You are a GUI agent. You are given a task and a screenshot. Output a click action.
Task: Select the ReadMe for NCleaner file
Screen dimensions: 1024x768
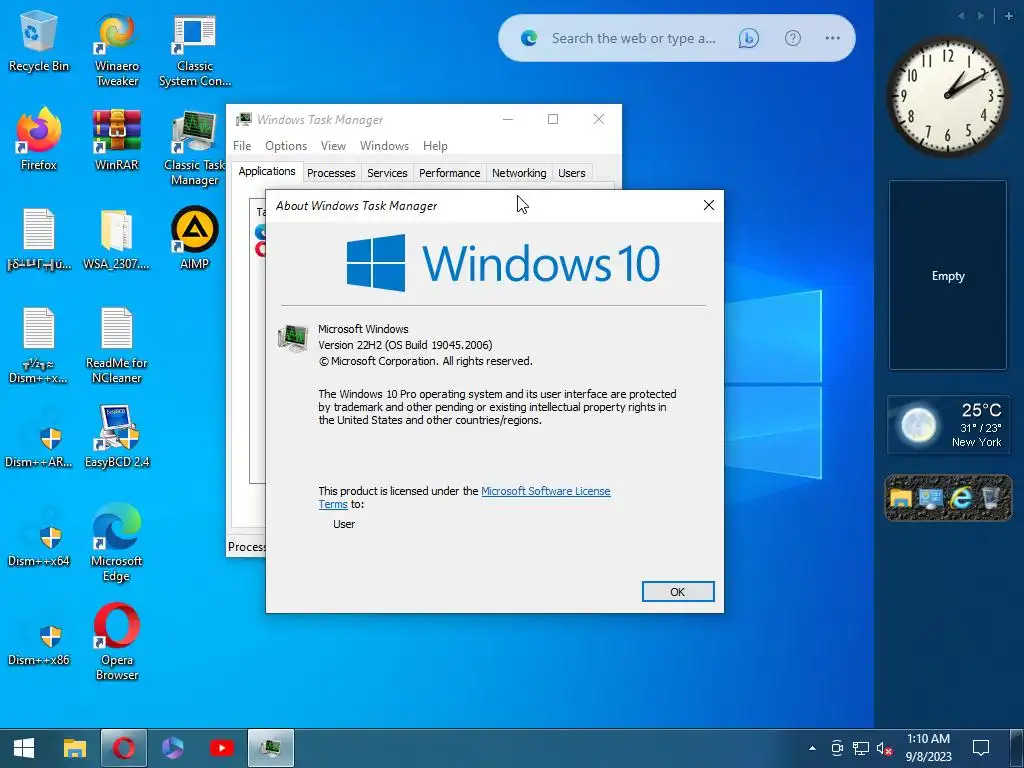(x=117, y=345)
